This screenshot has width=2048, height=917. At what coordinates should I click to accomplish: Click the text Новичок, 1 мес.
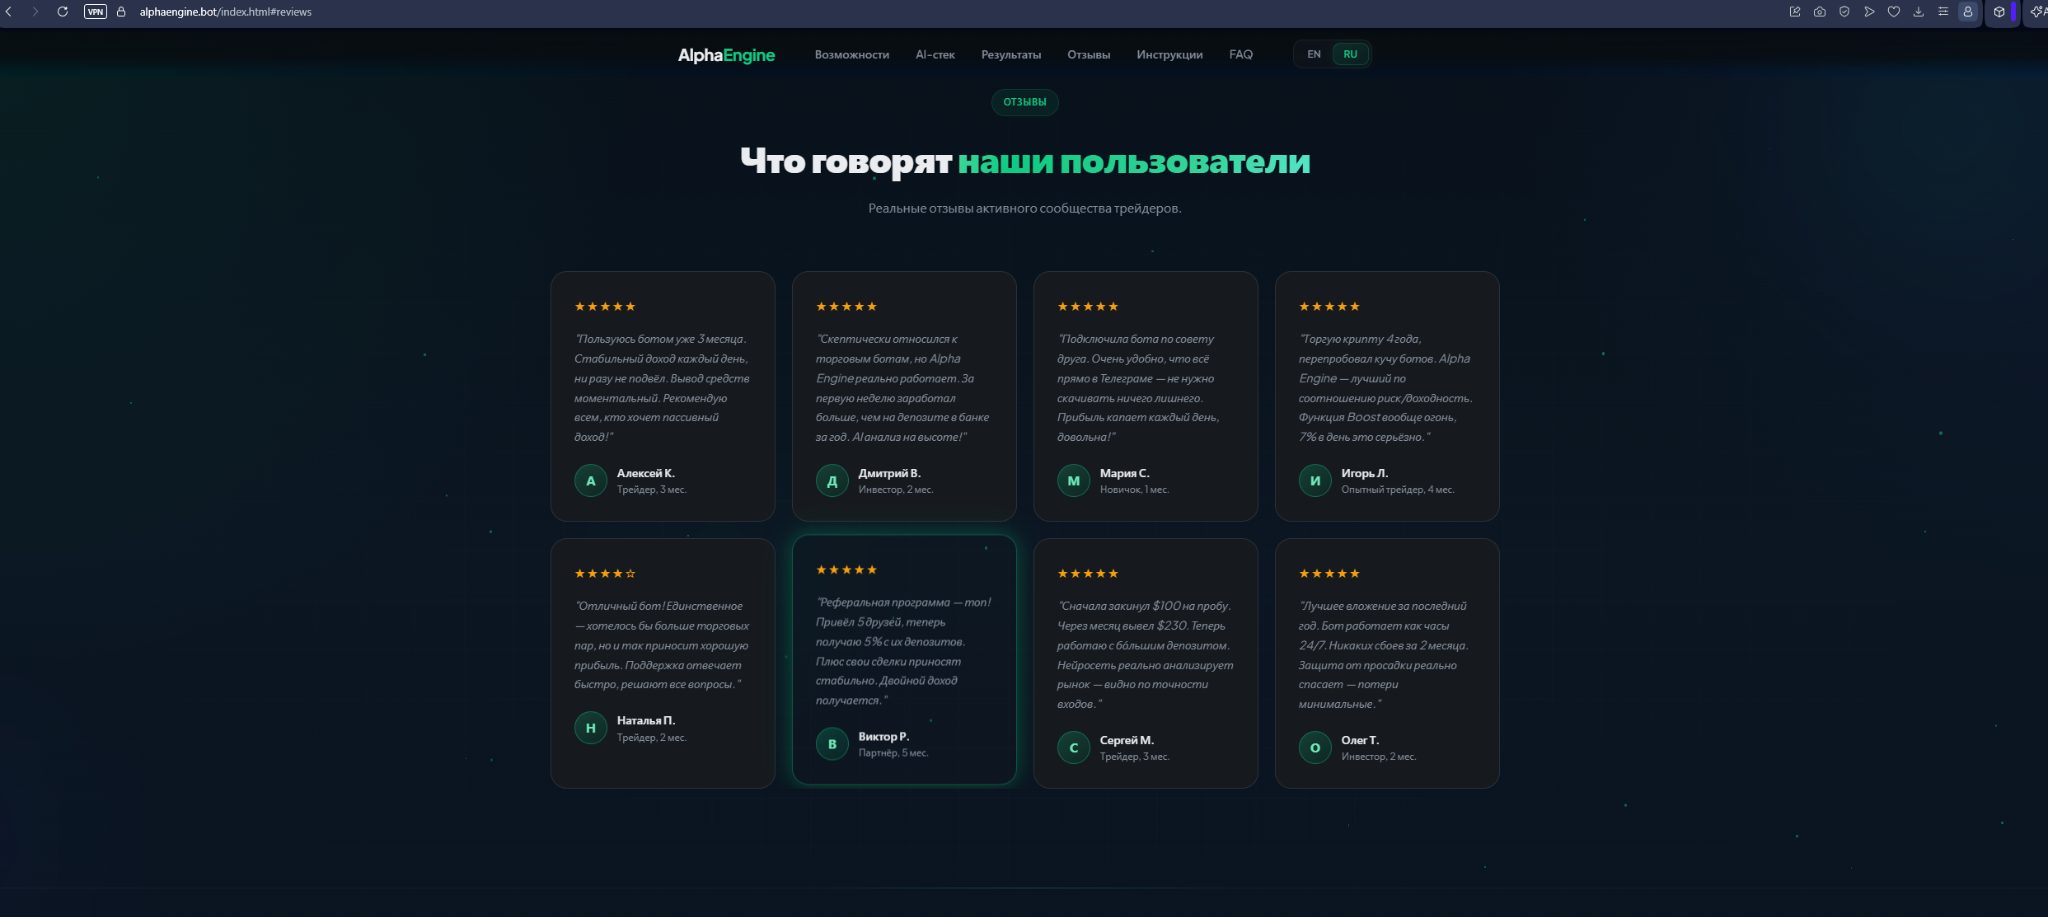click(1134, 490)
